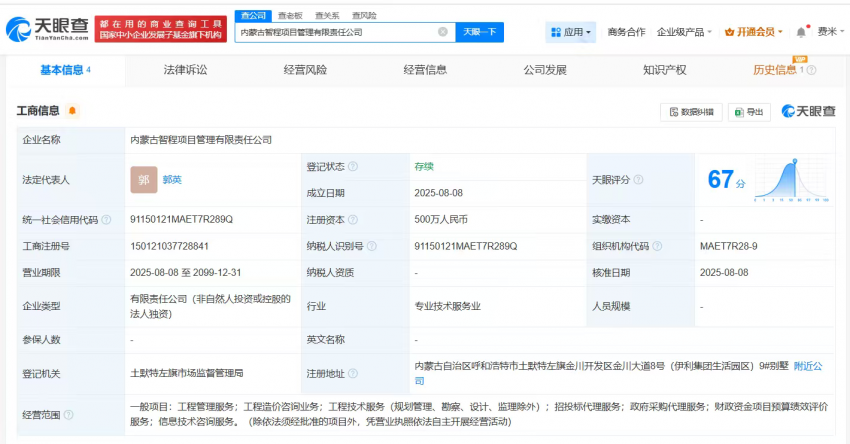Click the 导出 export button

pyautogui.click(x=749, y=112)
